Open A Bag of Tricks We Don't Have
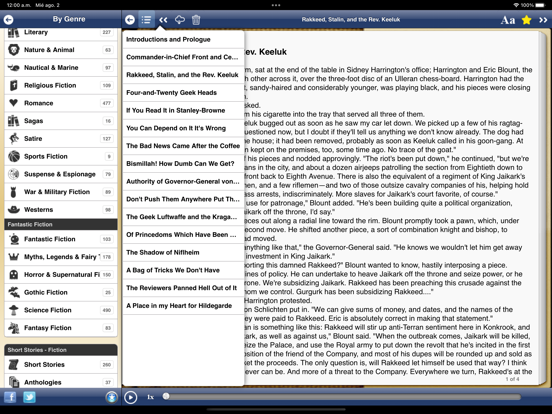552x414 pixels. (x=183, y=270)
